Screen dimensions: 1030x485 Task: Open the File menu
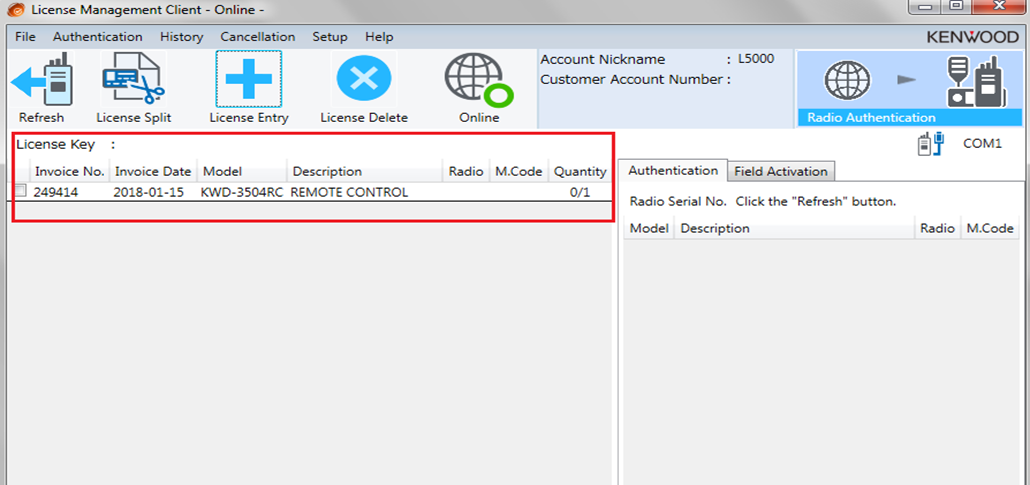[25, 37]
